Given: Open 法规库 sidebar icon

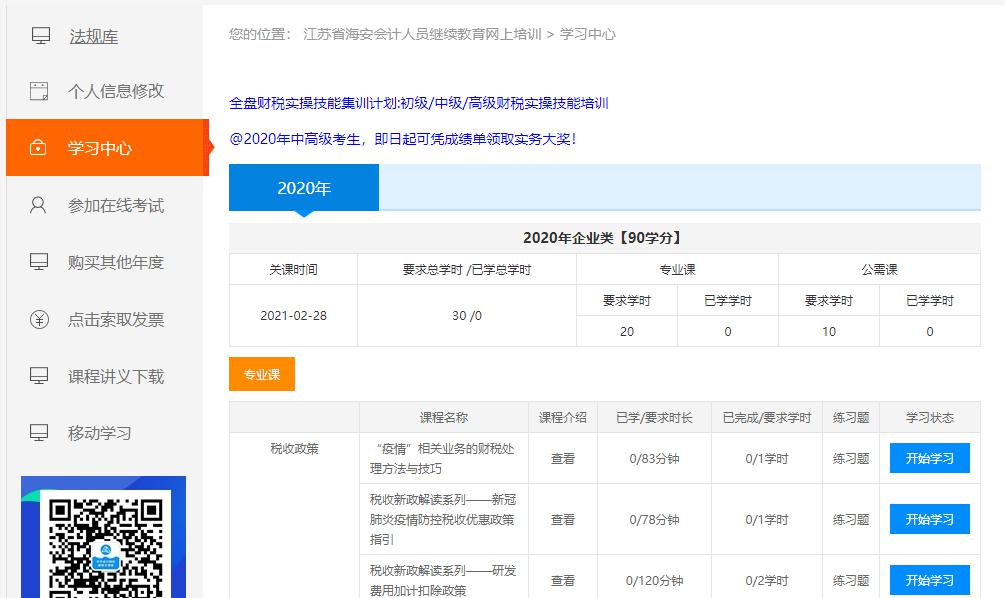Looking at the screenshot, I should pyautogui.click(x=38, y=34).
